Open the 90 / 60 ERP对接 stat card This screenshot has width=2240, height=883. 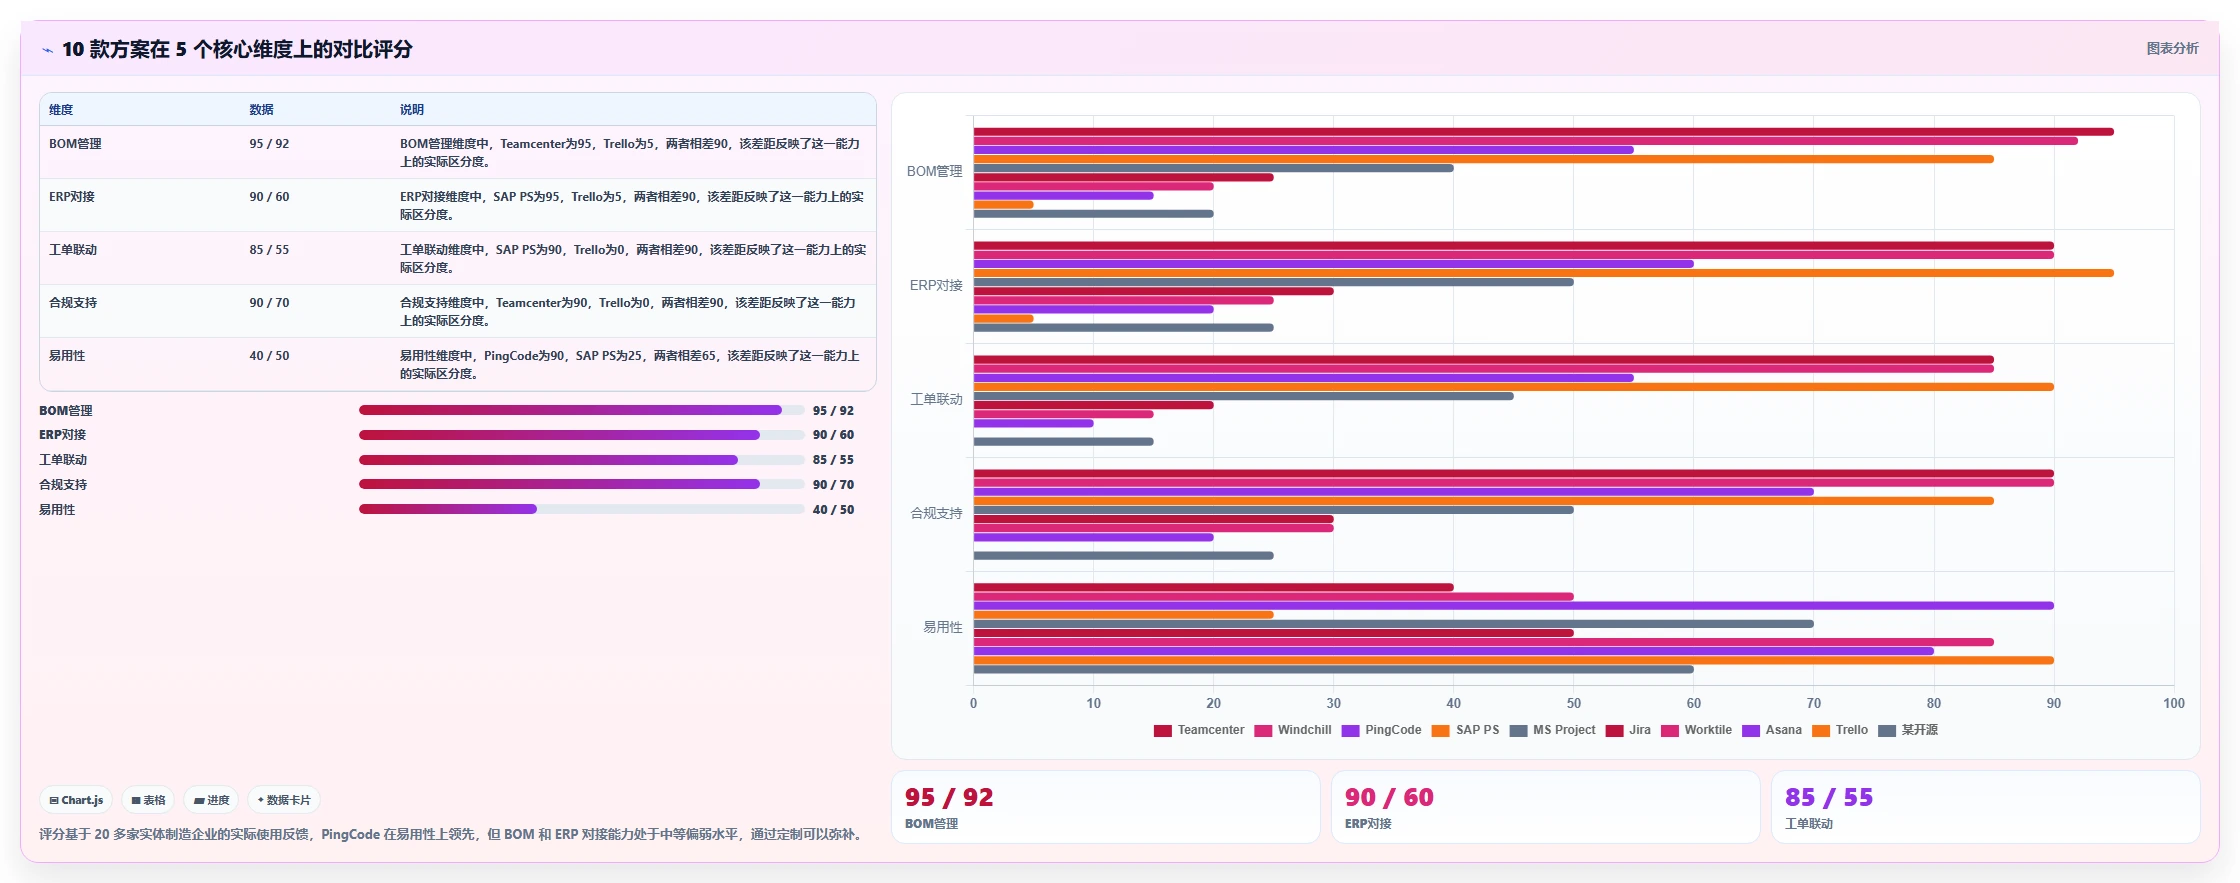pos(1545,807)
